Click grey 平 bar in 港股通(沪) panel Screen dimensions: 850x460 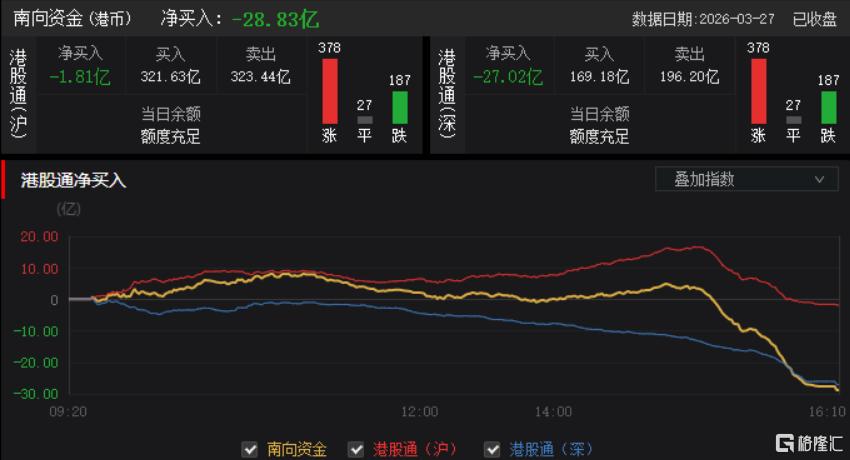(x=364, y=119)
